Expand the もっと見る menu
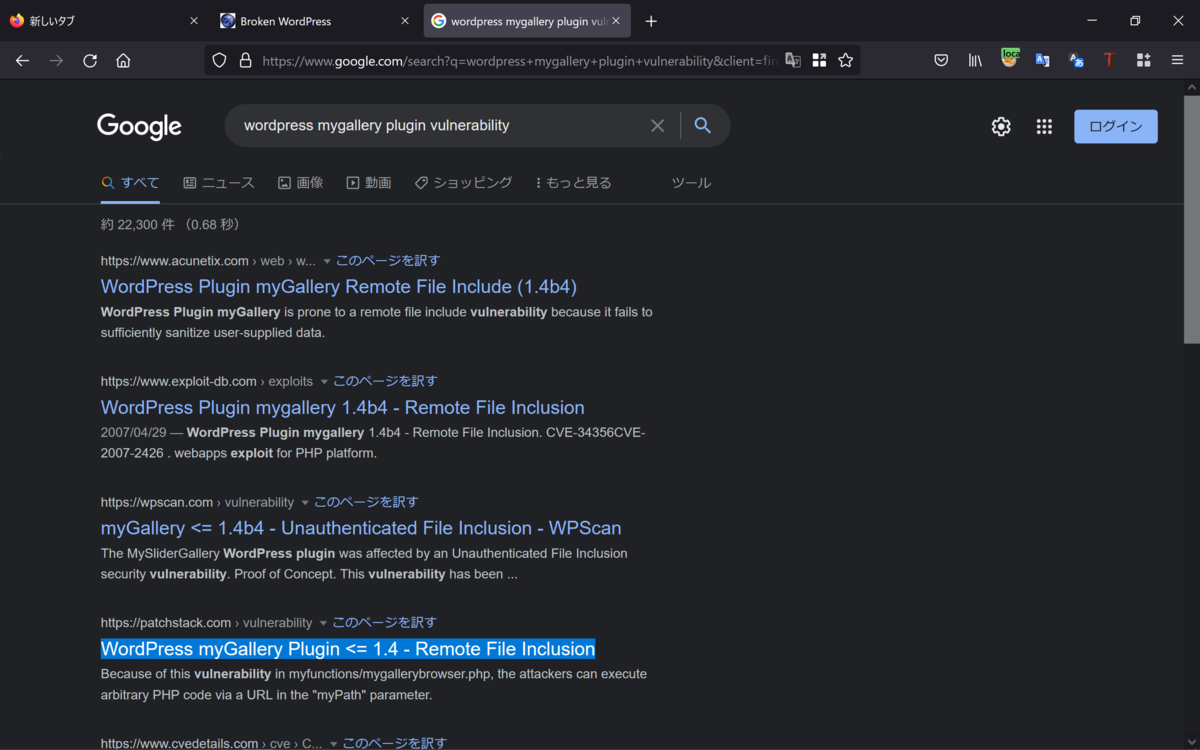The height and width of the screenshot is (750, 1200). [573, 183]
